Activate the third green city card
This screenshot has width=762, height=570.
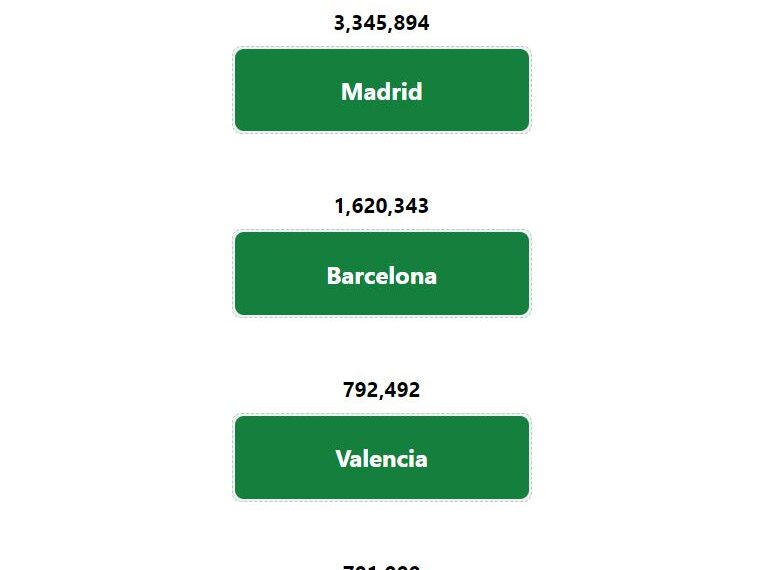coord(381,457)
